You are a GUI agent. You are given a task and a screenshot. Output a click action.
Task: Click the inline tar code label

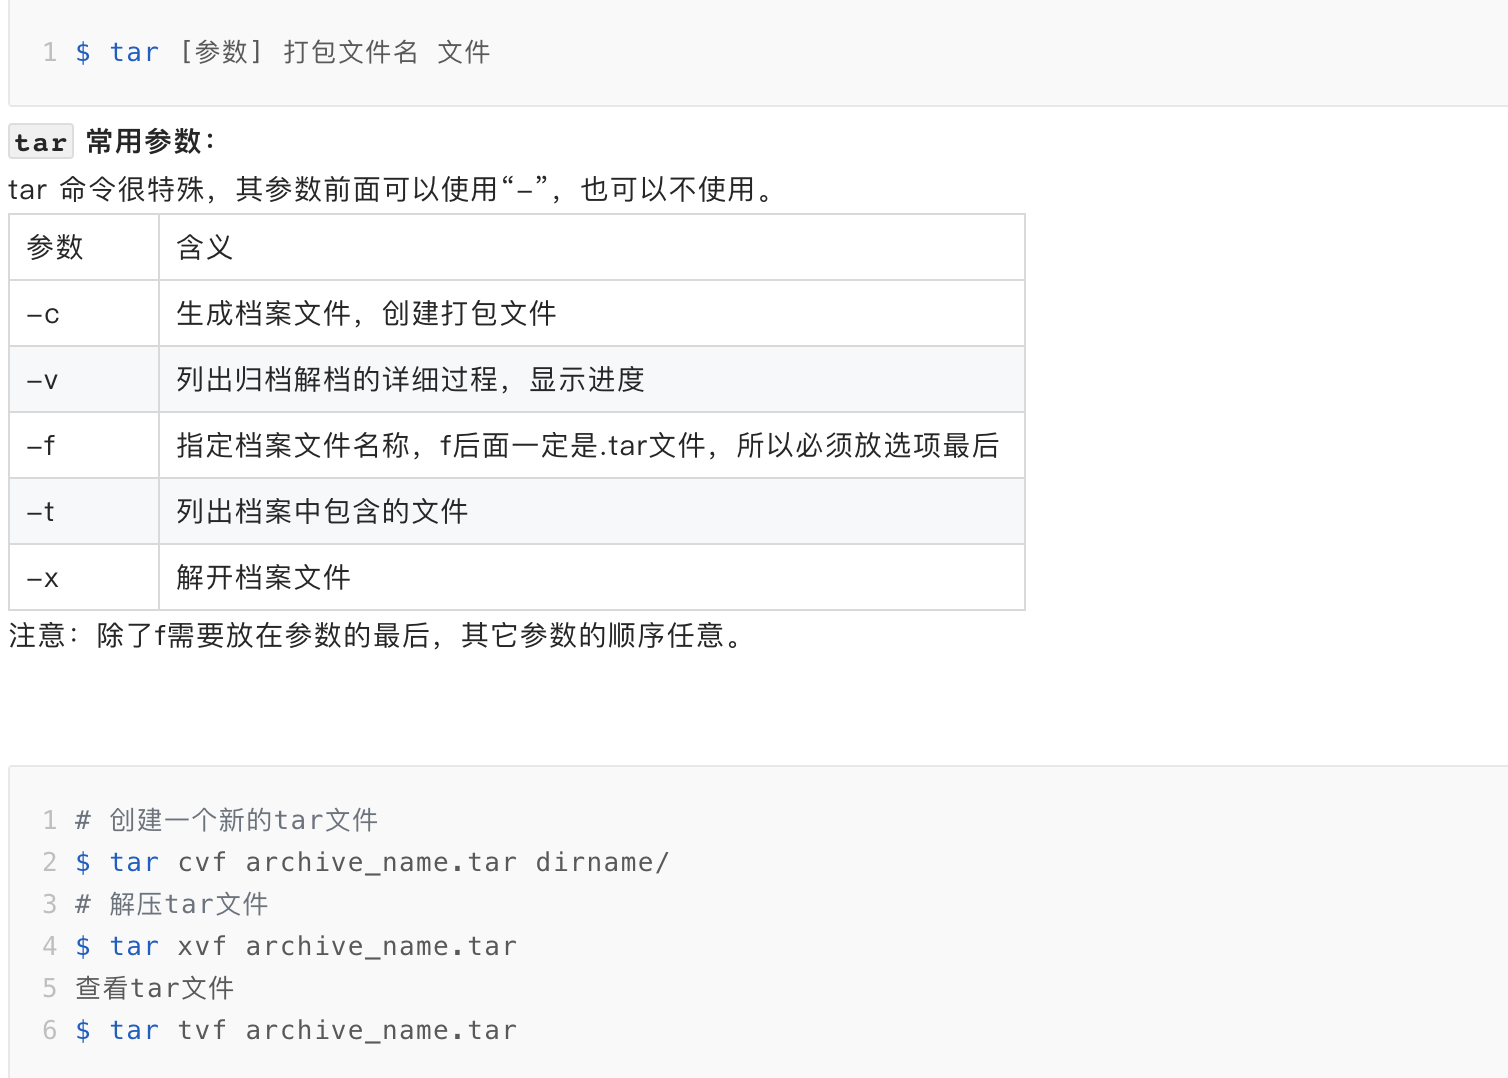tap(41, 142)
